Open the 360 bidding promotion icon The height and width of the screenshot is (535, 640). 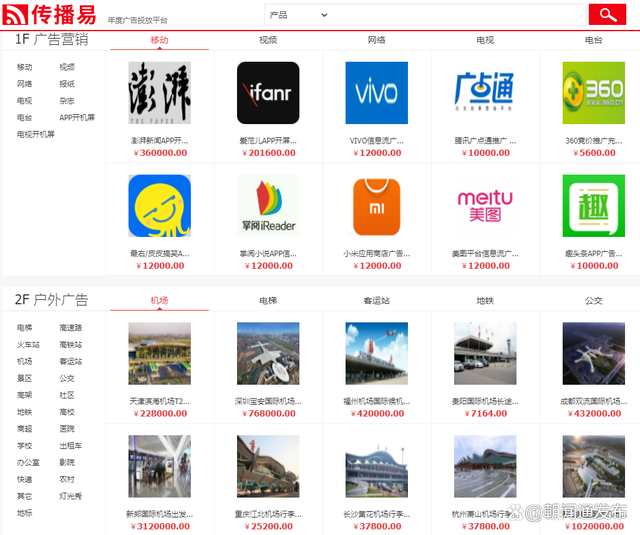(593, 93)
